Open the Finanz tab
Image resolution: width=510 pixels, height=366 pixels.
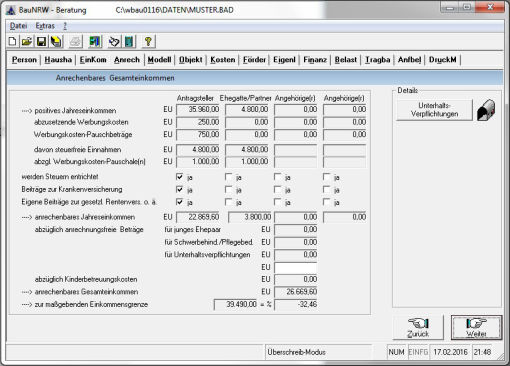coord(315,60)
